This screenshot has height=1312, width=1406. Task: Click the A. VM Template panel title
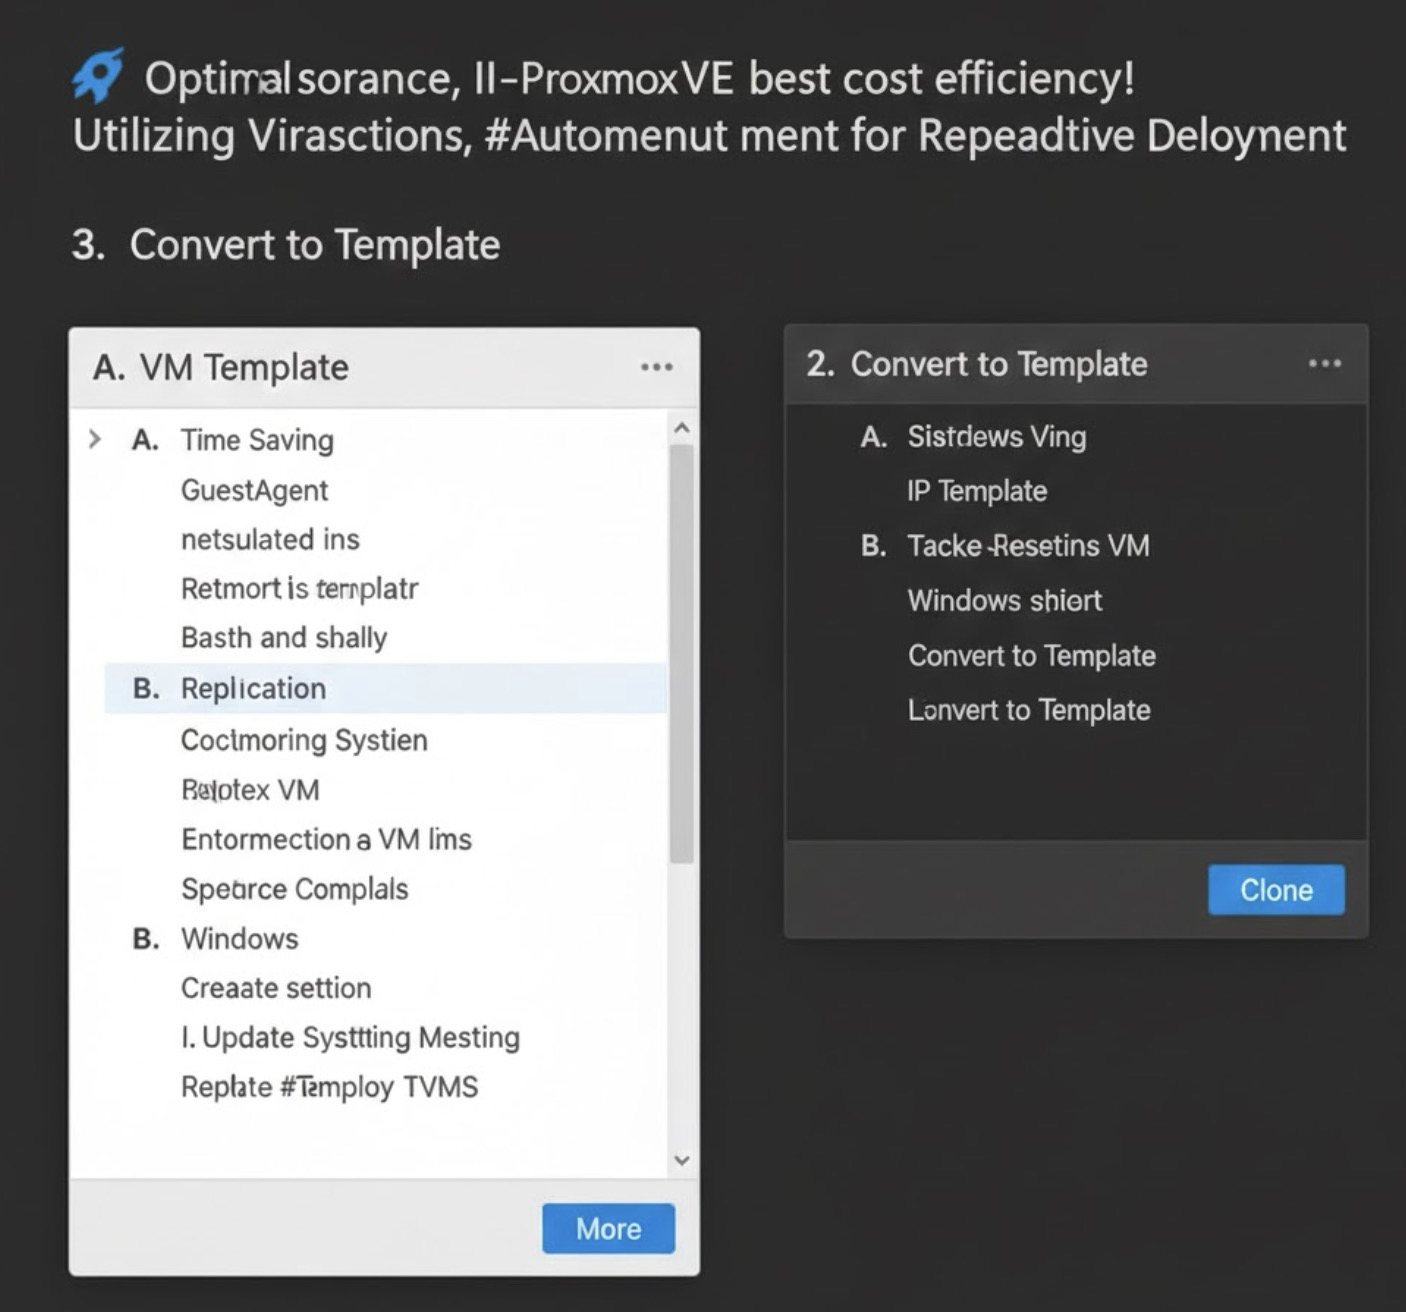221,367
